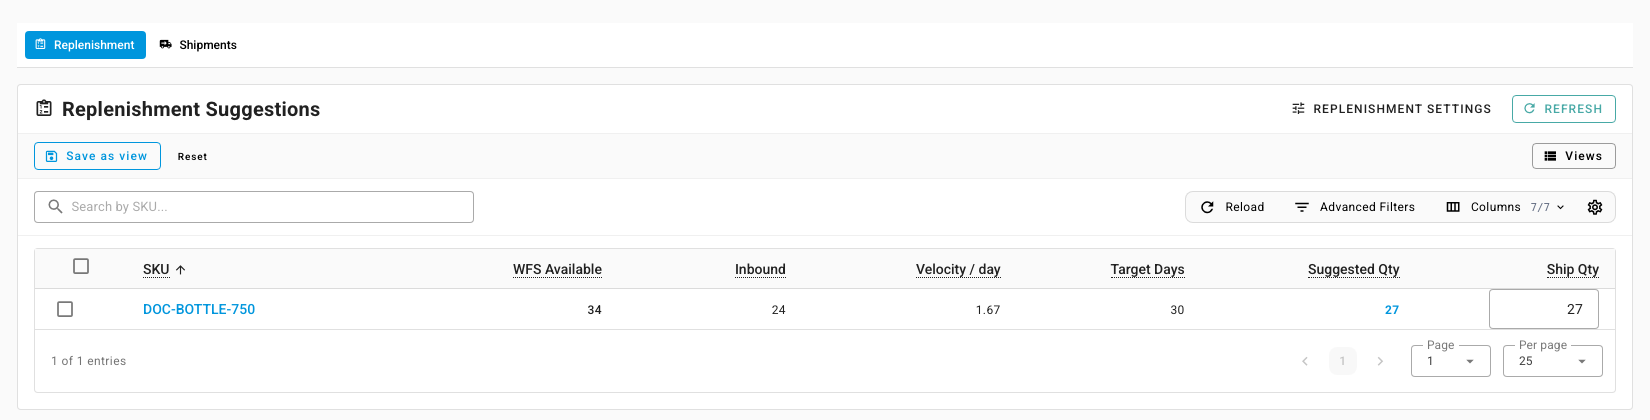Click the SKU sort ascending arrow
Image resolution: width=1650 pixels, height=420 pixels.
[181, 270]
